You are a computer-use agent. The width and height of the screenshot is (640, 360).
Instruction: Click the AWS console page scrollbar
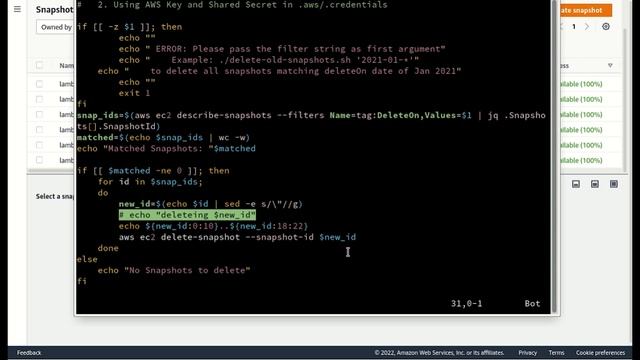pos(624,100)
